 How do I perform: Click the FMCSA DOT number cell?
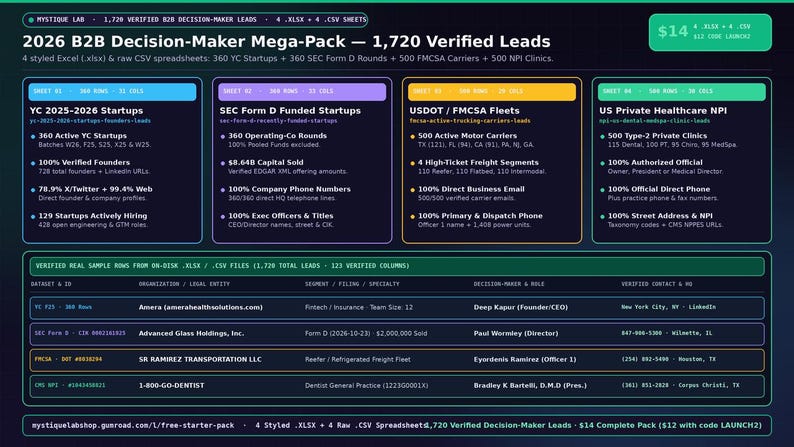point(68,359)
